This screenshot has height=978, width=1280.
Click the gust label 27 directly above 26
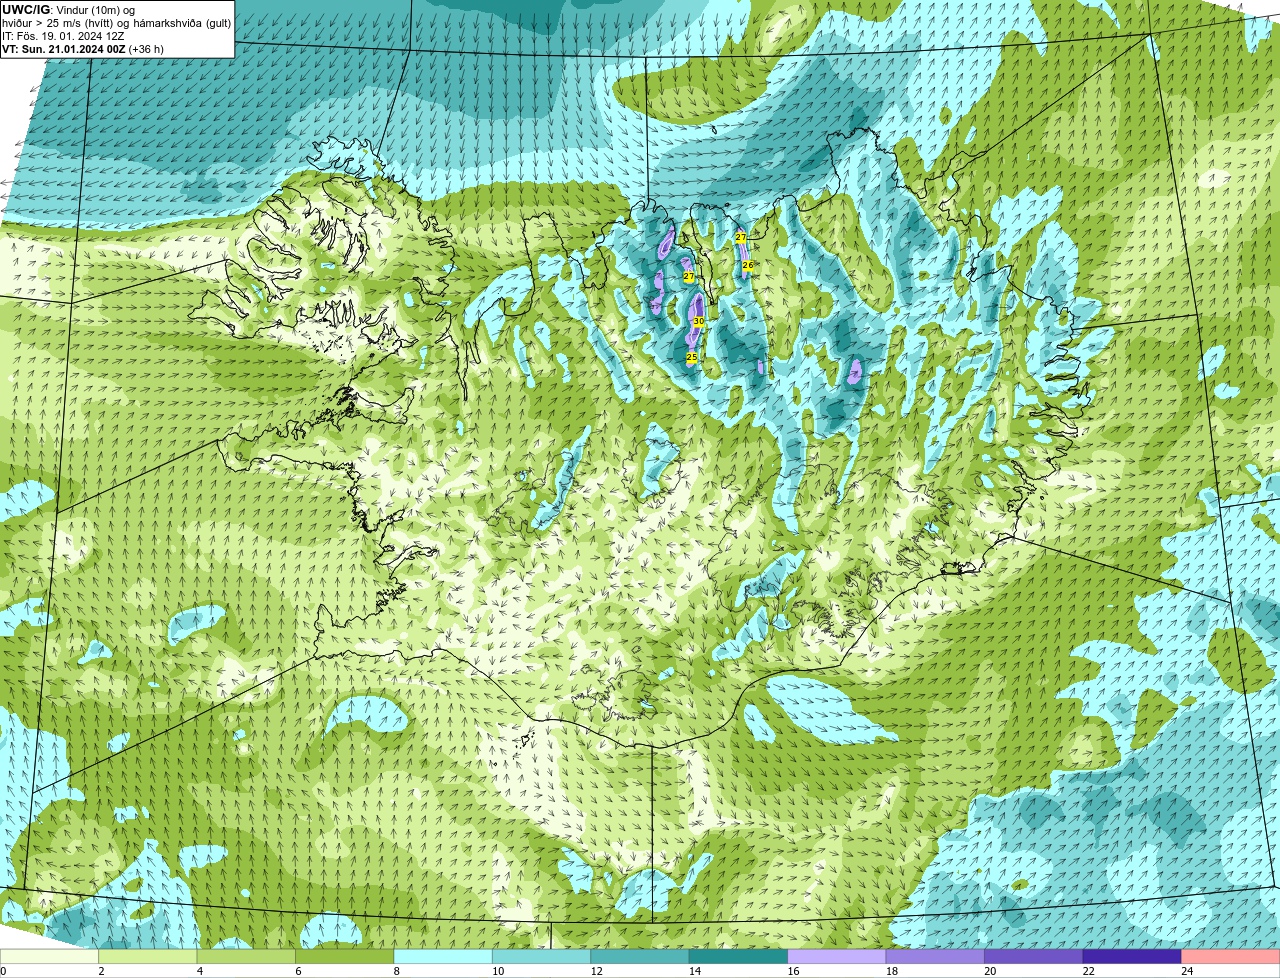(741, 238)
